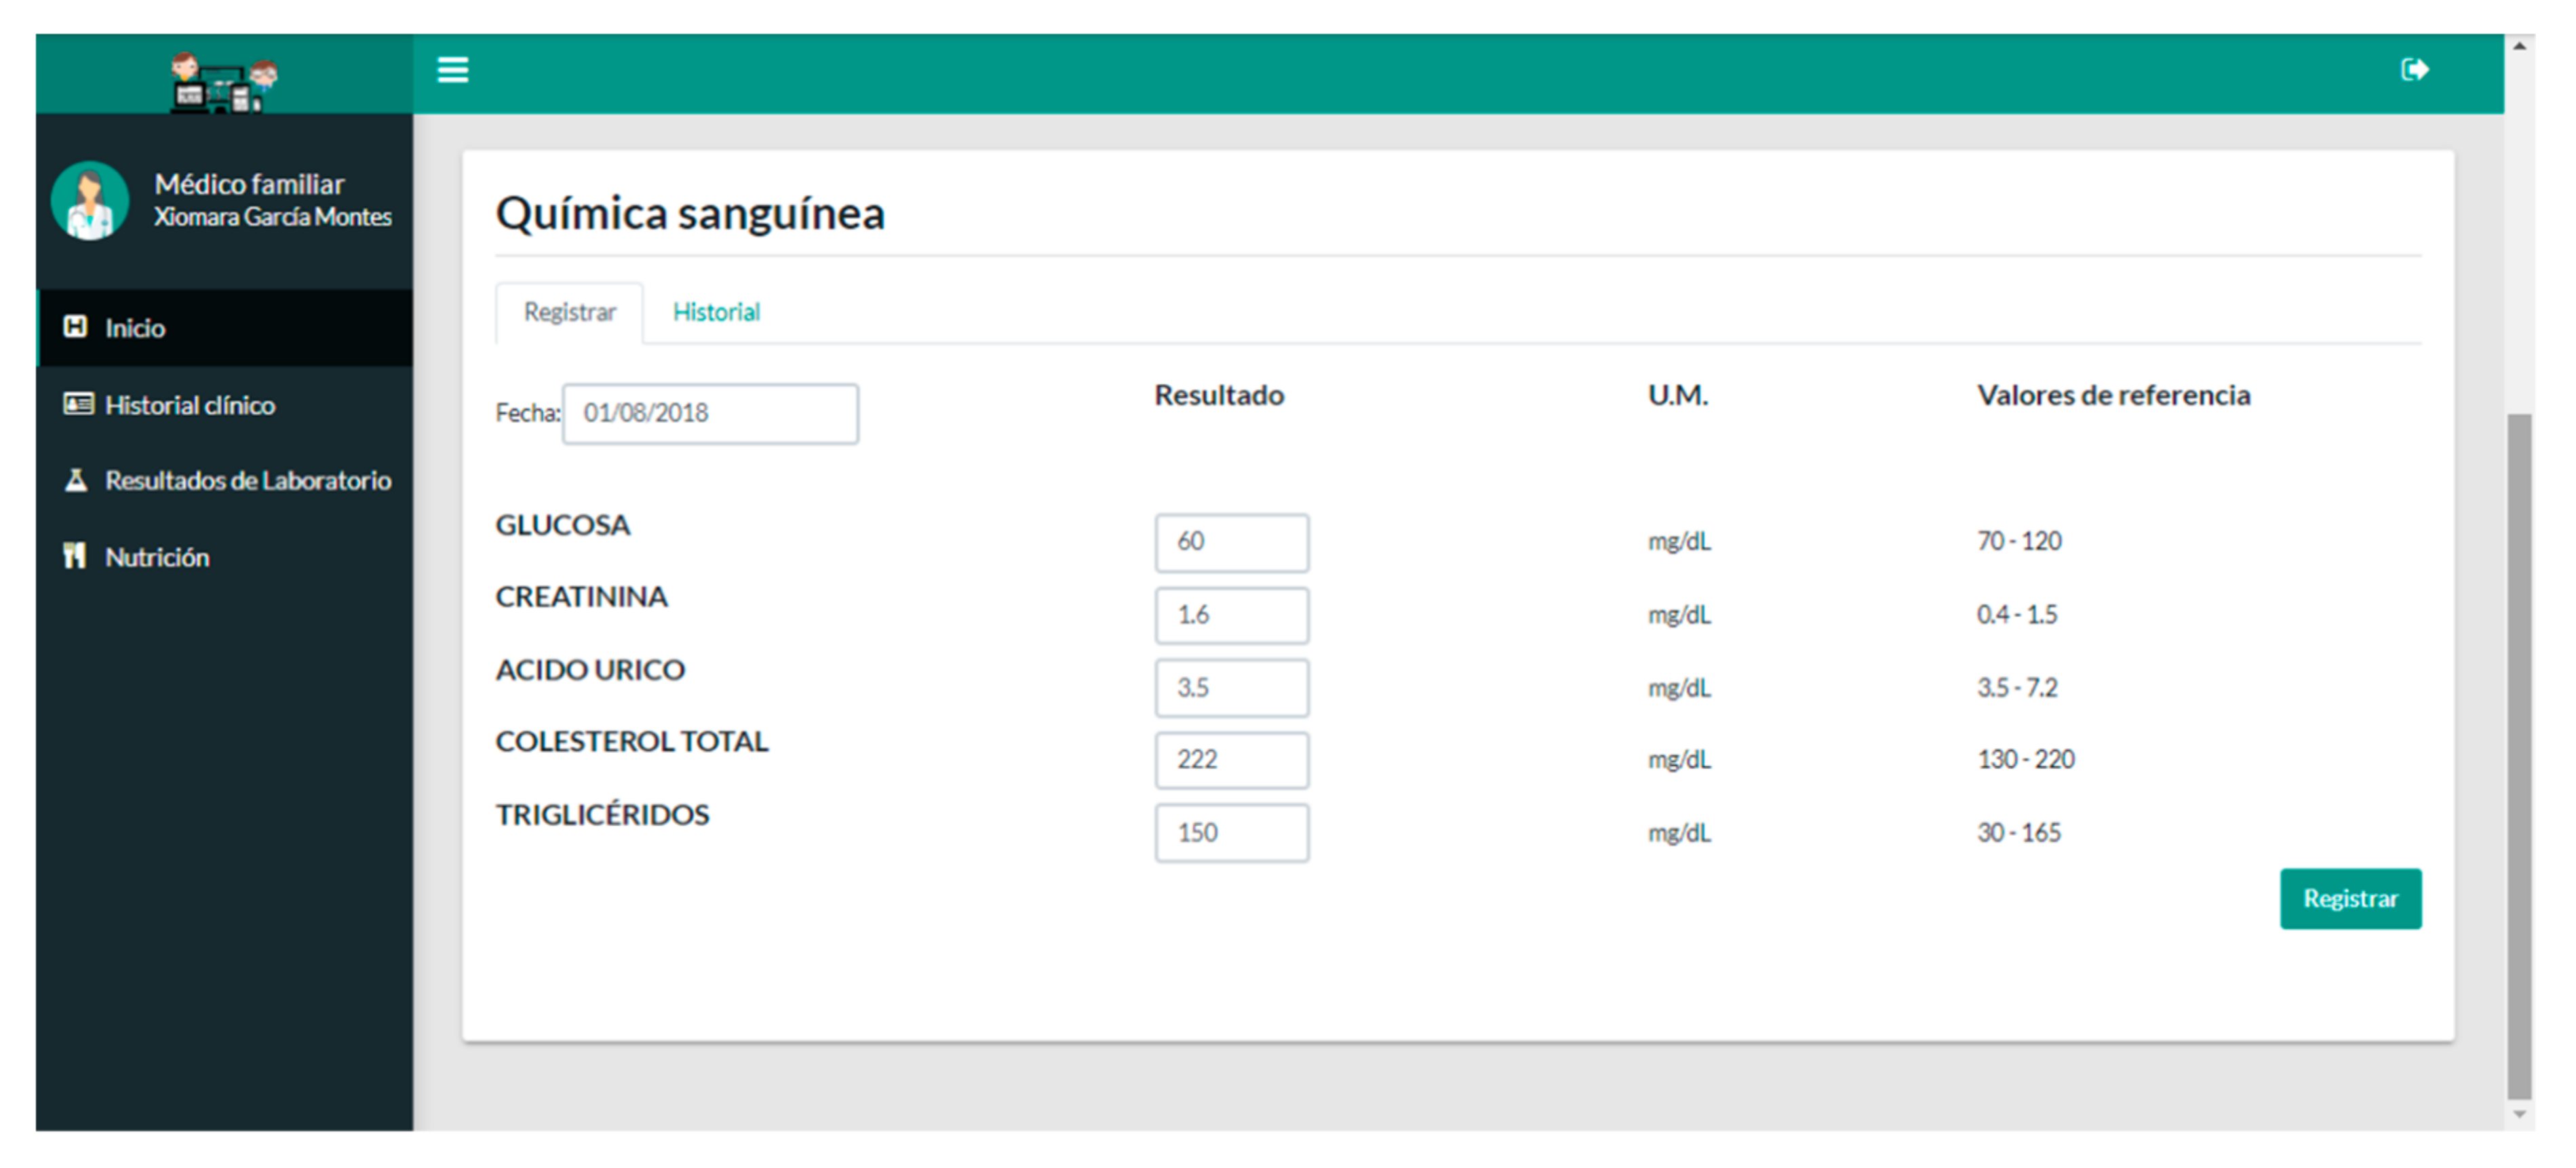Viewport: 2576px width, 1168px height.
Task: Click the doctor profile avatar
Action: pos(90,201)
